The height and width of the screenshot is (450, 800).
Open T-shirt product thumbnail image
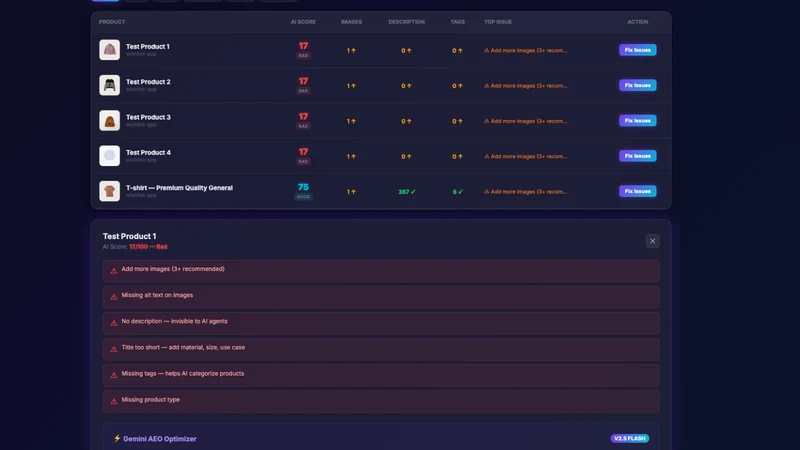tap(109, 191)
